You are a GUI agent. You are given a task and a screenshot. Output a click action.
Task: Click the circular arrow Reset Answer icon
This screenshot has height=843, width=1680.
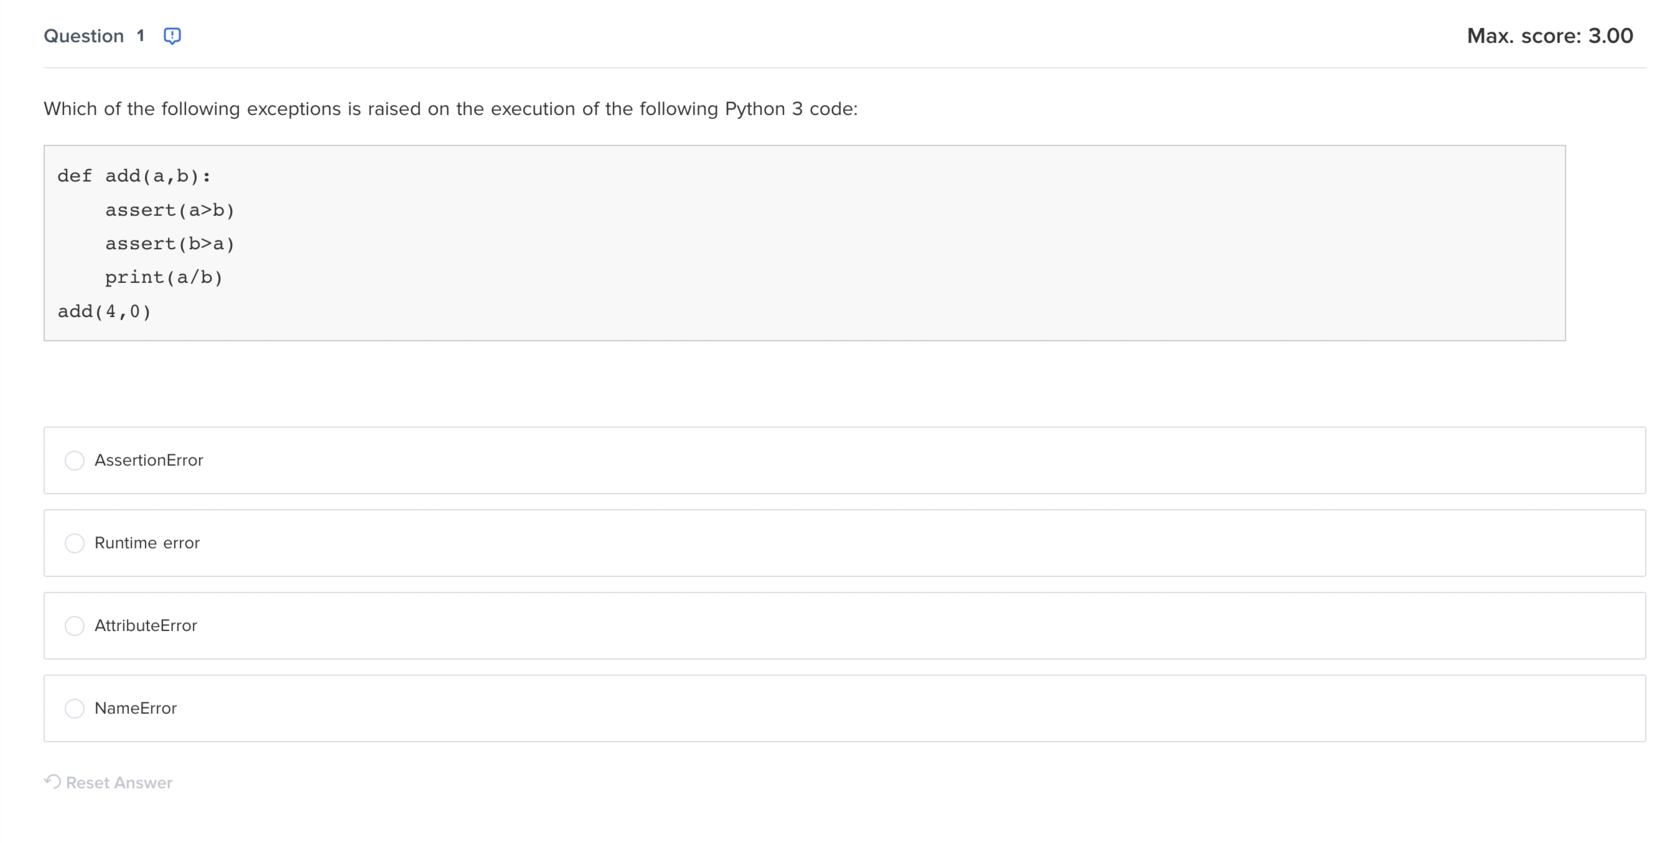(53, 781)
